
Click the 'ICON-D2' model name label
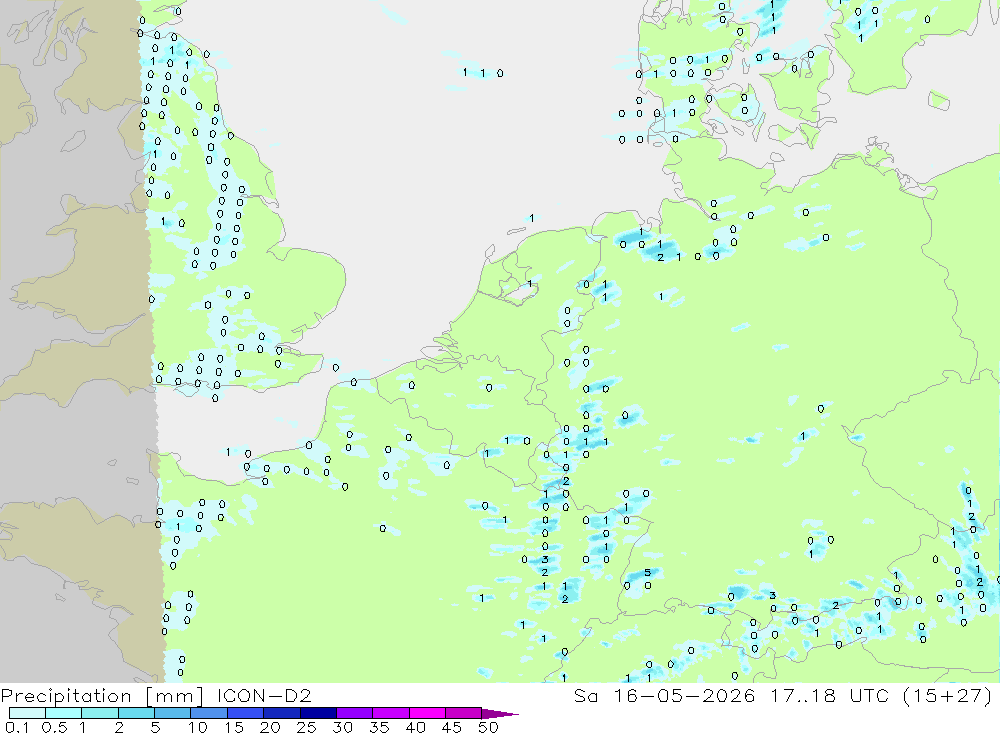click(x=264, y=695)
